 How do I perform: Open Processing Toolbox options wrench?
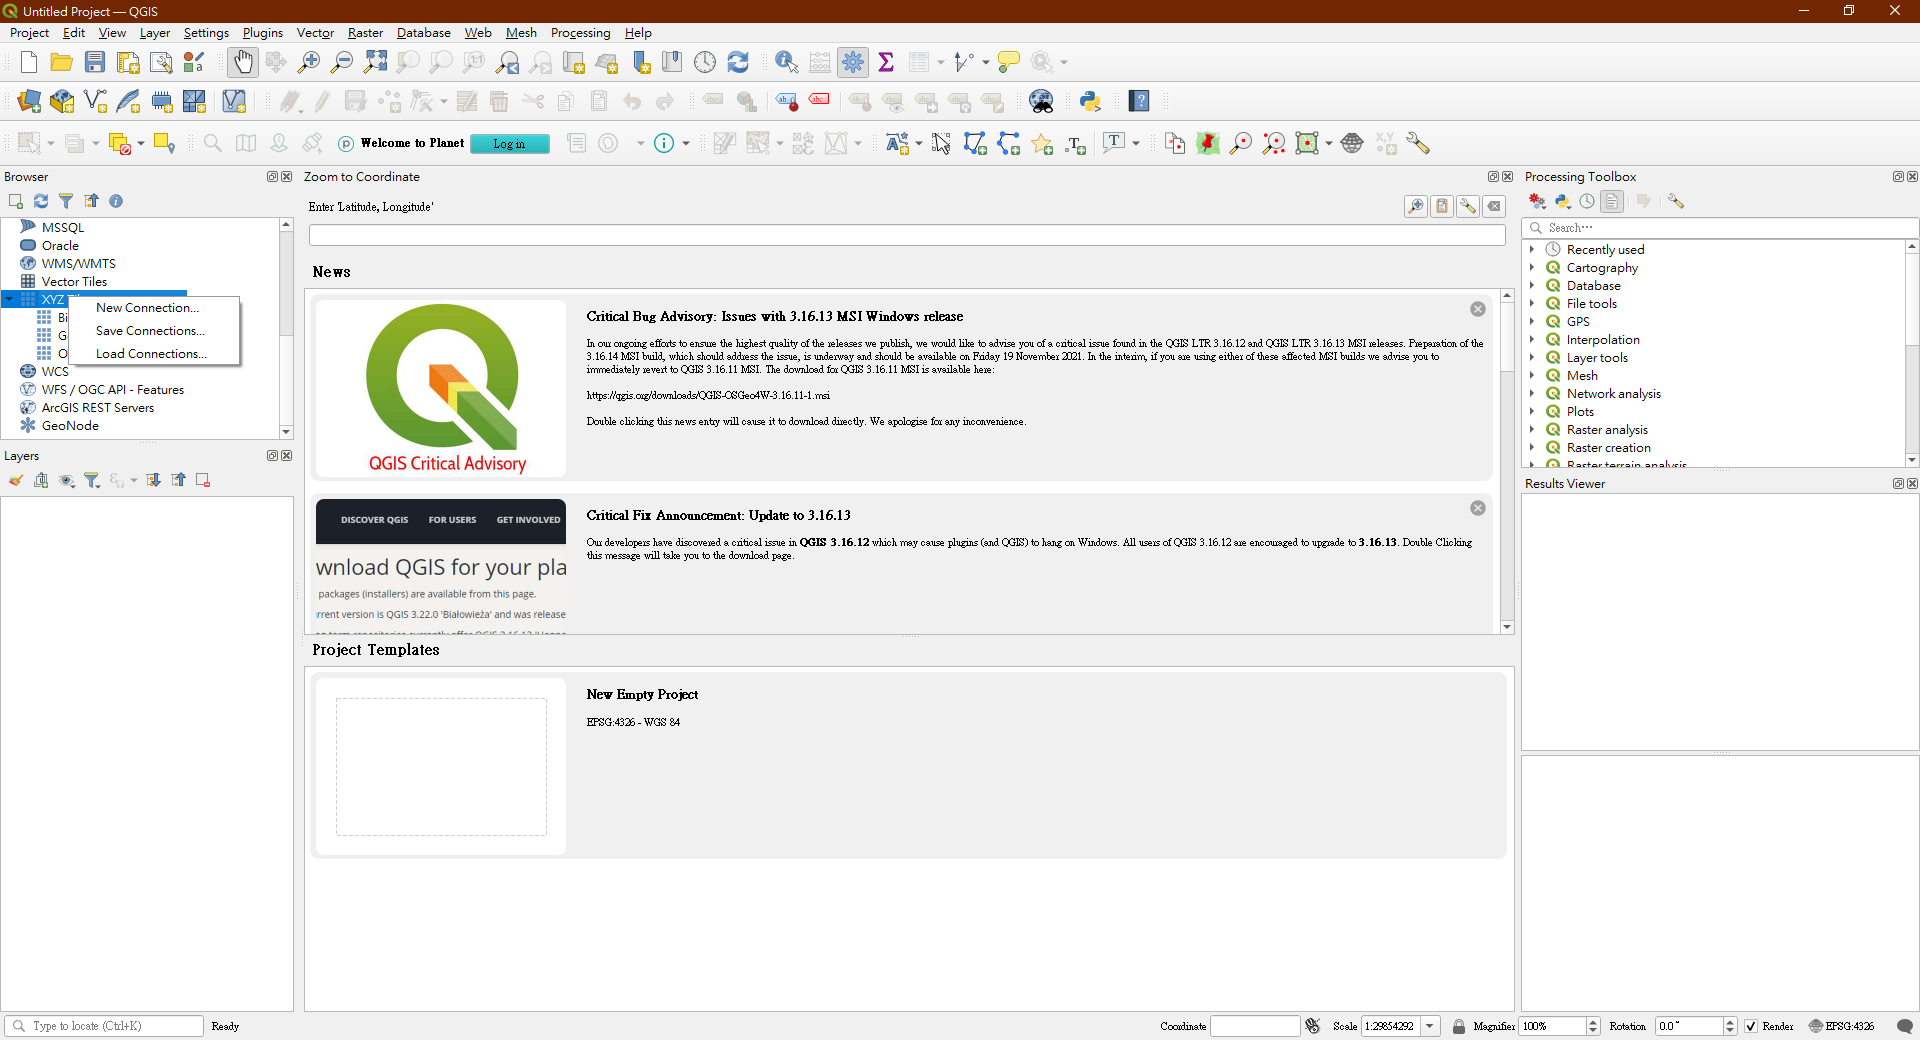point(1676,201)
